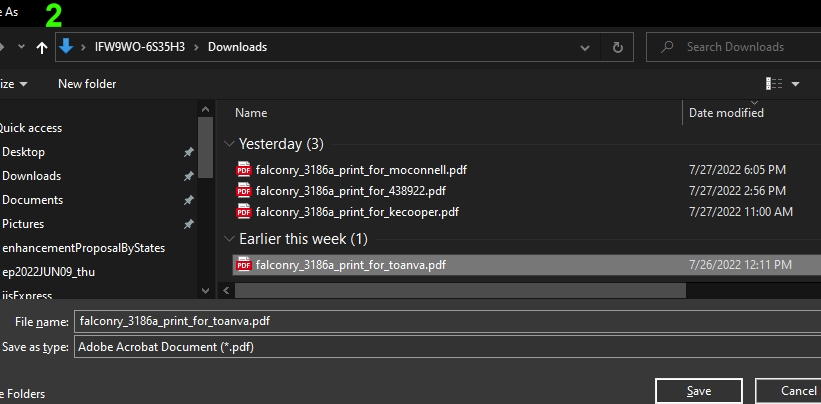Sort files by the Name column header
Screen dimensions: 821x404
(251, 113)
